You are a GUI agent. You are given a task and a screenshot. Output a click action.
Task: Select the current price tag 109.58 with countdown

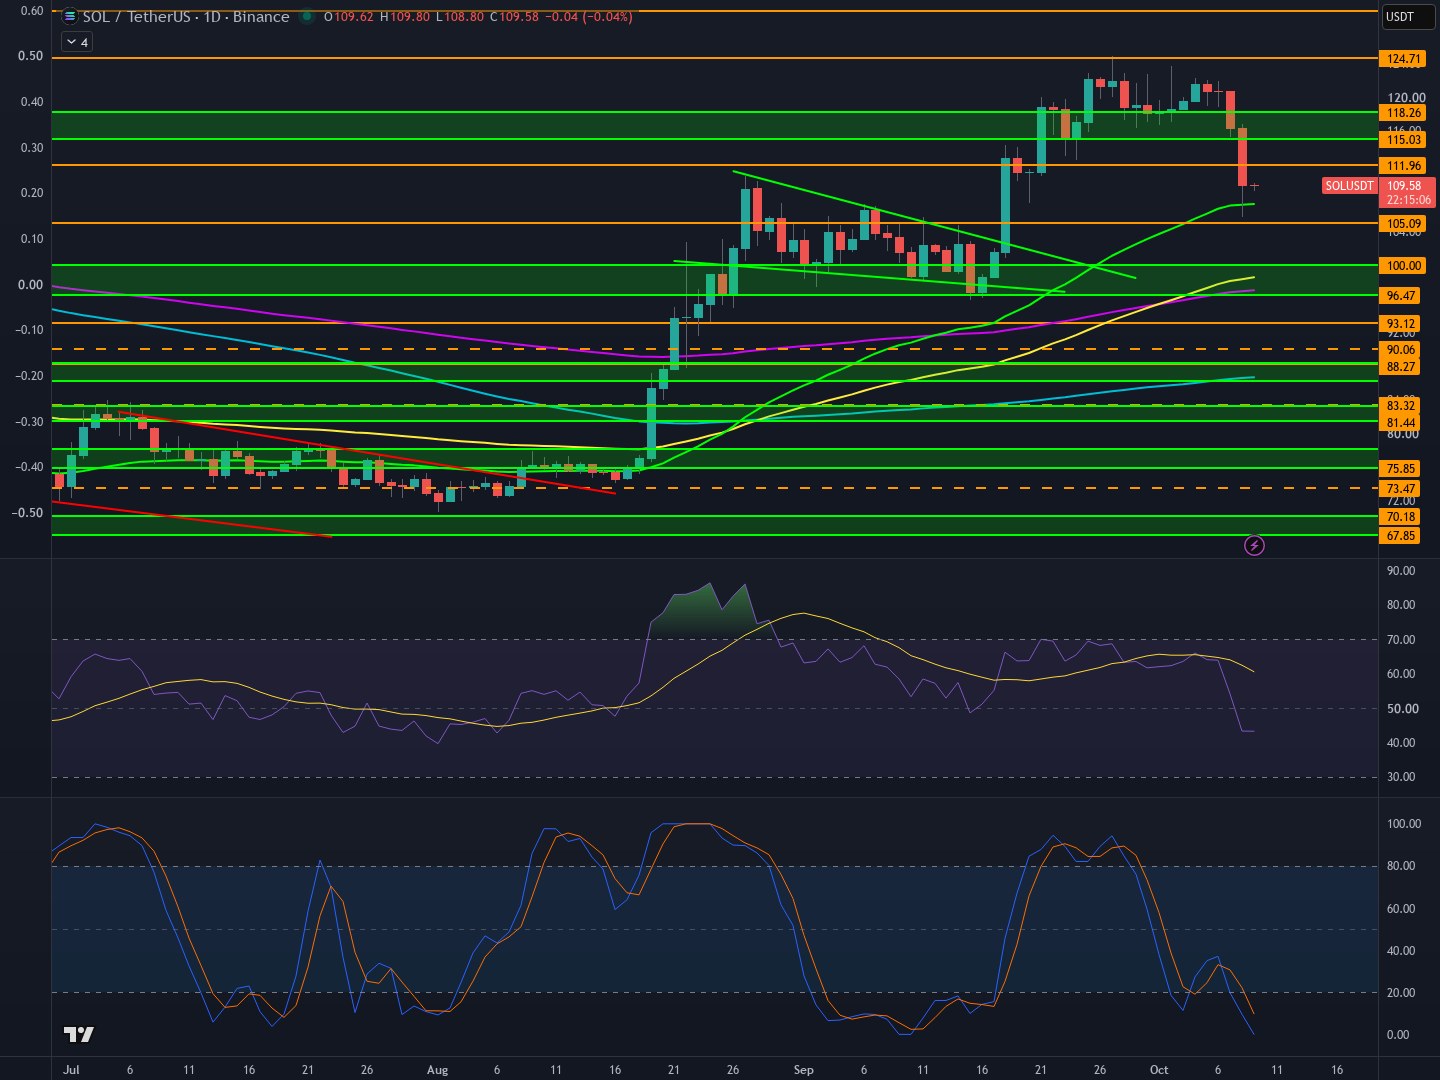click(x=1406, y=193)
